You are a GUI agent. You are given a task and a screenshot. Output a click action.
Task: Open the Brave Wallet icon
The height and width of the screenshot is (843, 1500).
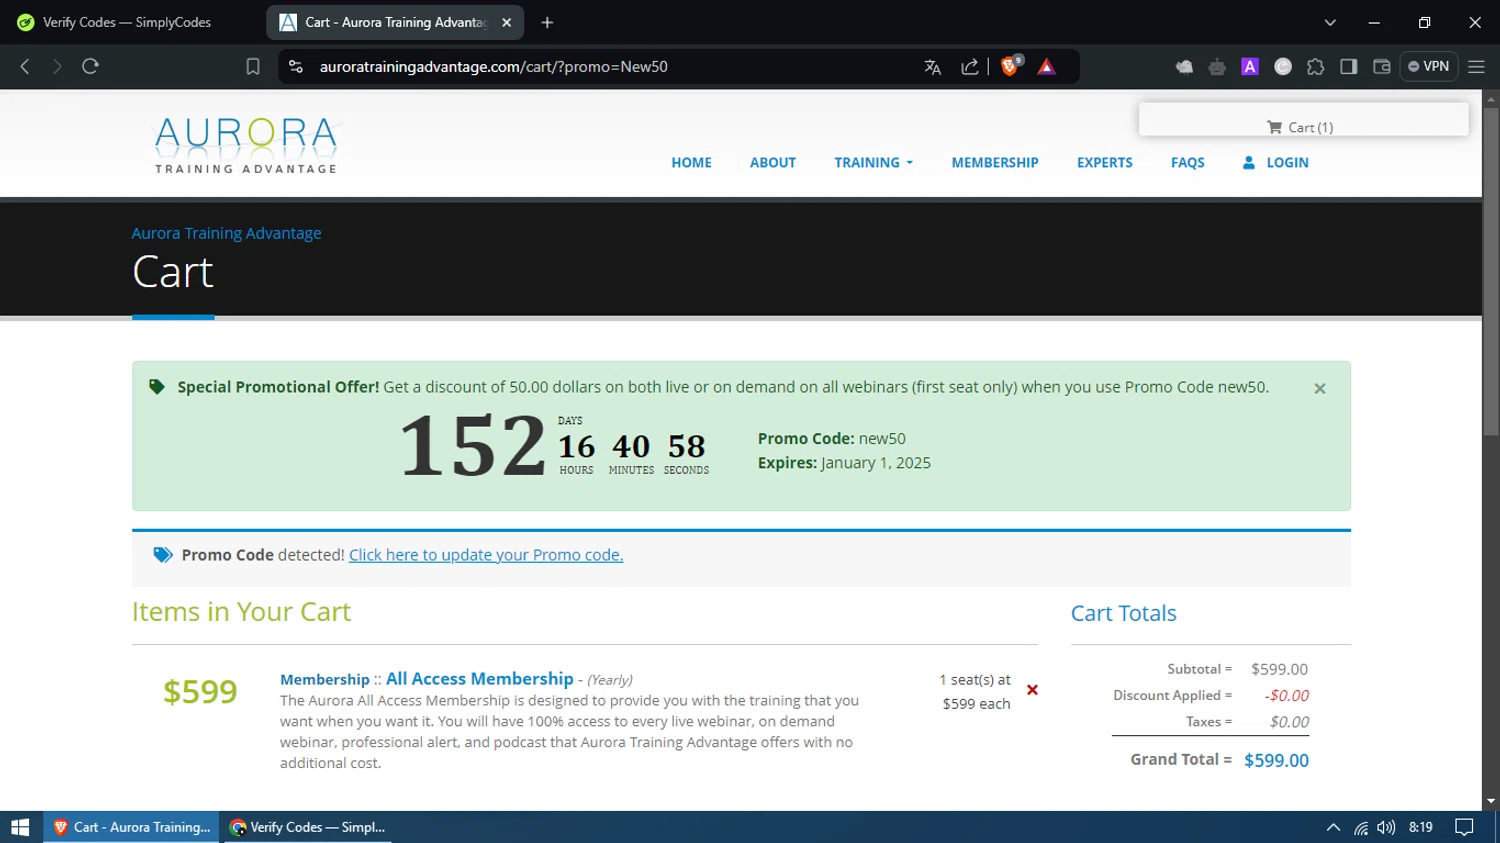(1382, 67)
